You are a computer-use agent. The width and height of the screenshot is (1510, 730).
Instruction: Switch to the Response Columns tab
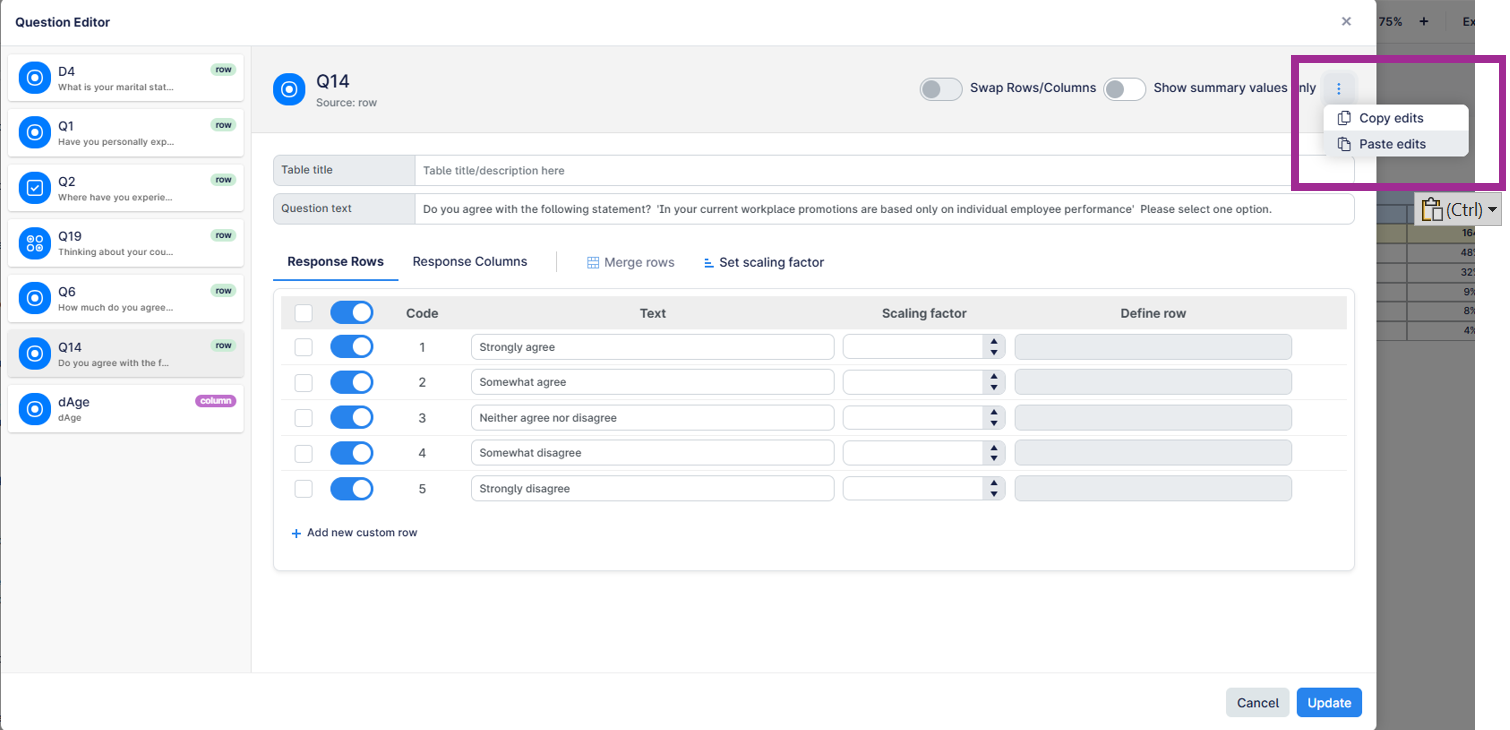click(x=469, y=262)
